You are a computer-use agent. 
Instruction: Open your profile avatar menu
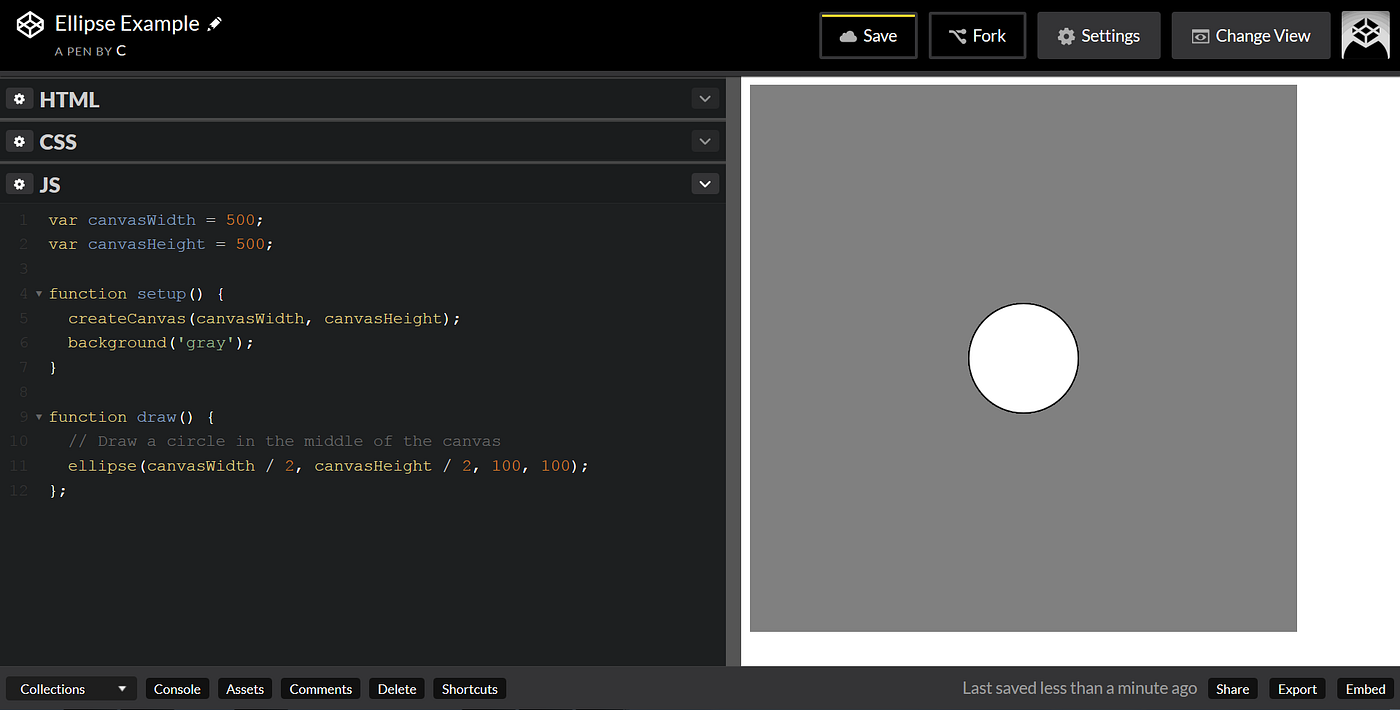coord(1366,35)
